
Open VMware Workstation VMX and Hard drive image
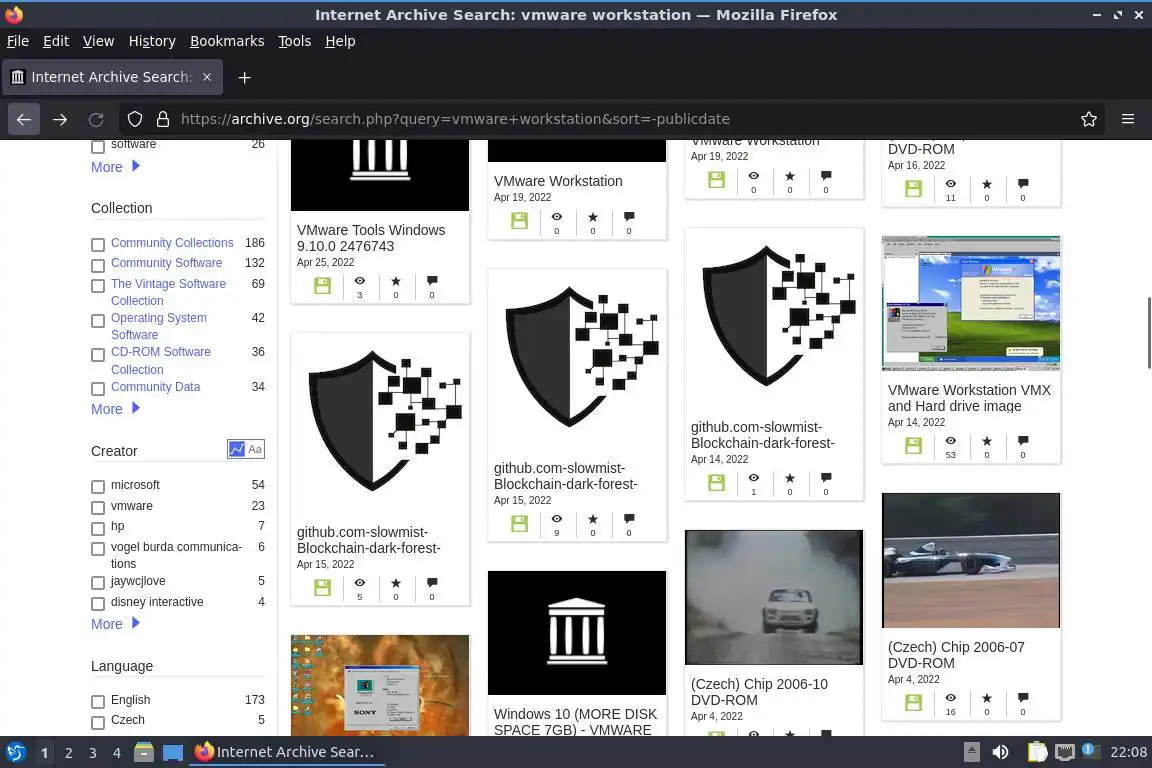point(969,398)
